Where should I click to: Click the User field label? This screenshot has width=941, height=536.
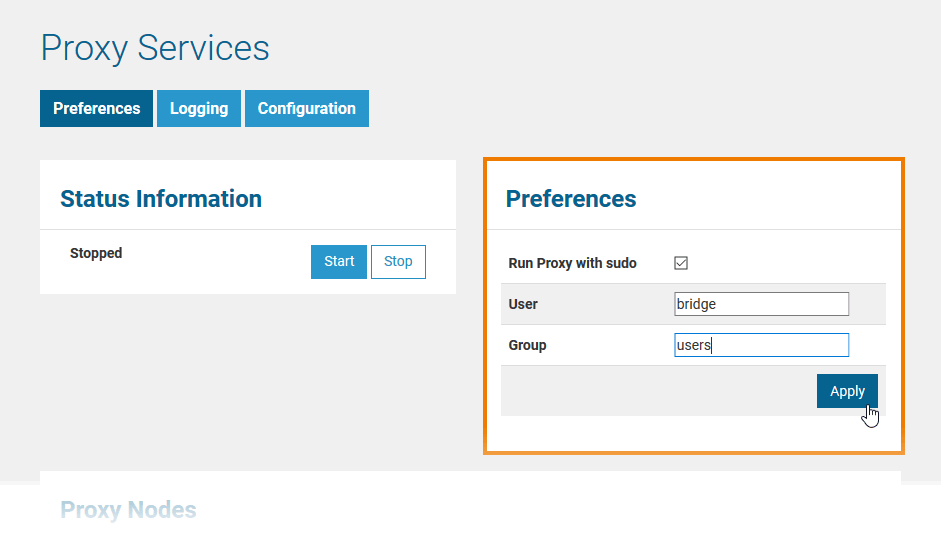click(523, 304)
